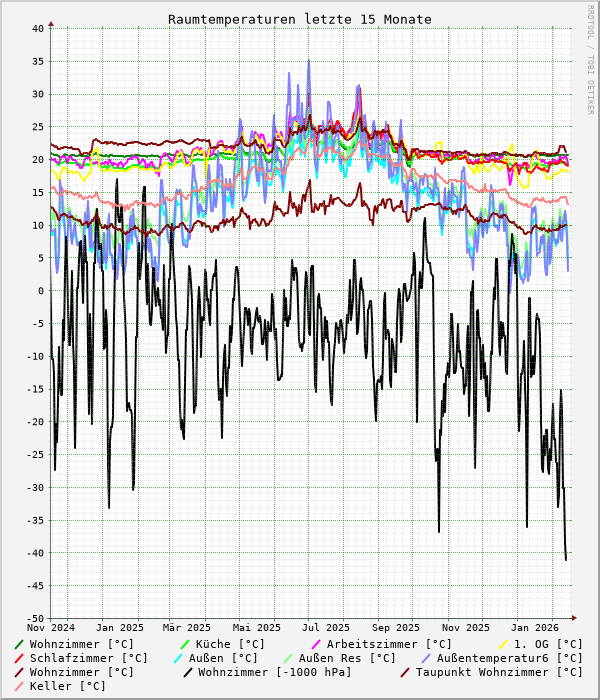Click the 'Nov 2024' x-axis label

click(51, 628)
